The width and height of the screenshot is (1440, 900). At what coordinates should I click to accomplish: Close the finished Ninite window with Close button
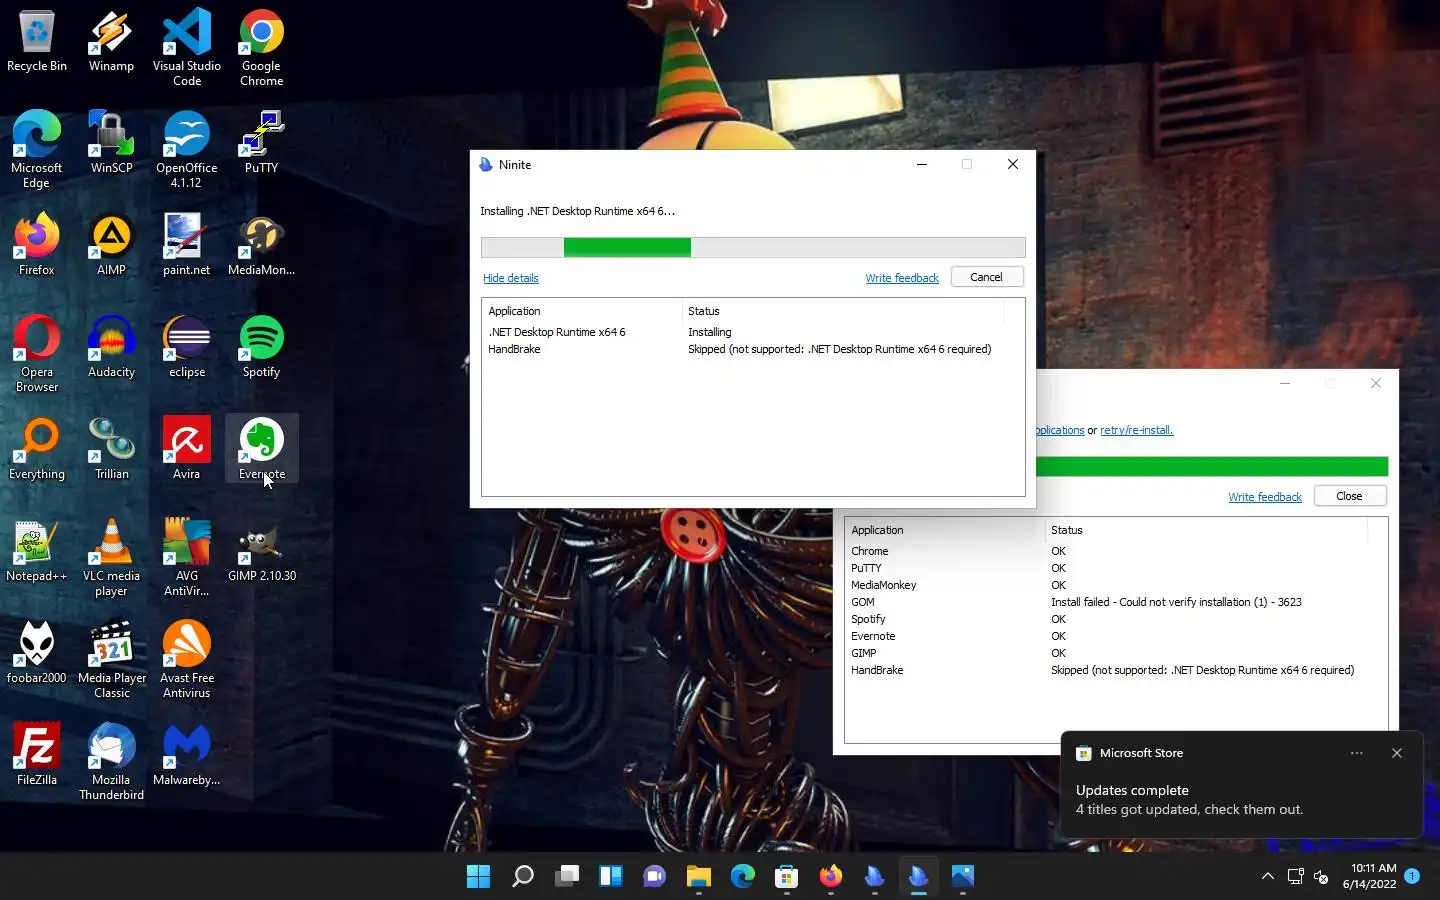1349,496
